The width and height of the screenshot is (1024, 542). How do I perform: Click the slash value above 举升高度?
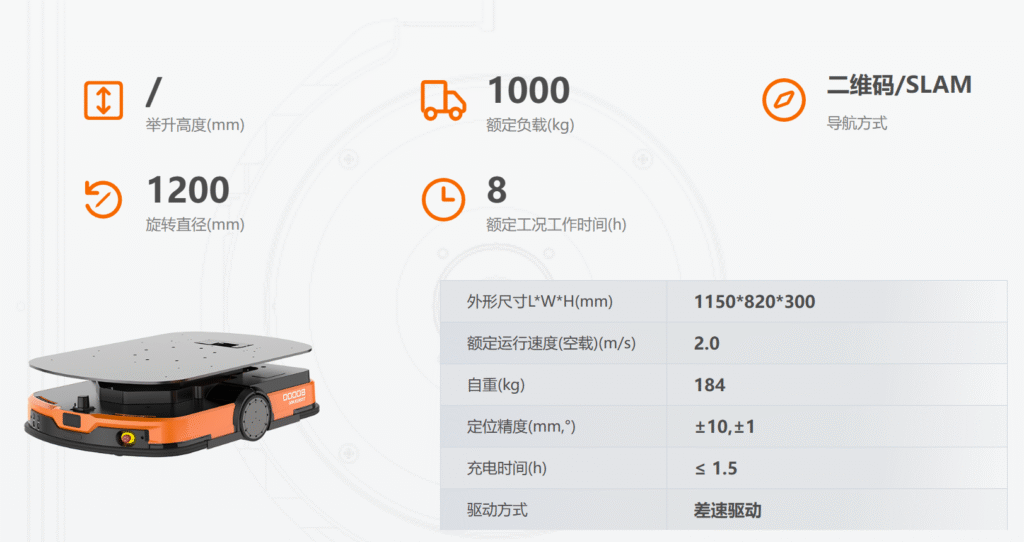pos(153,91)
